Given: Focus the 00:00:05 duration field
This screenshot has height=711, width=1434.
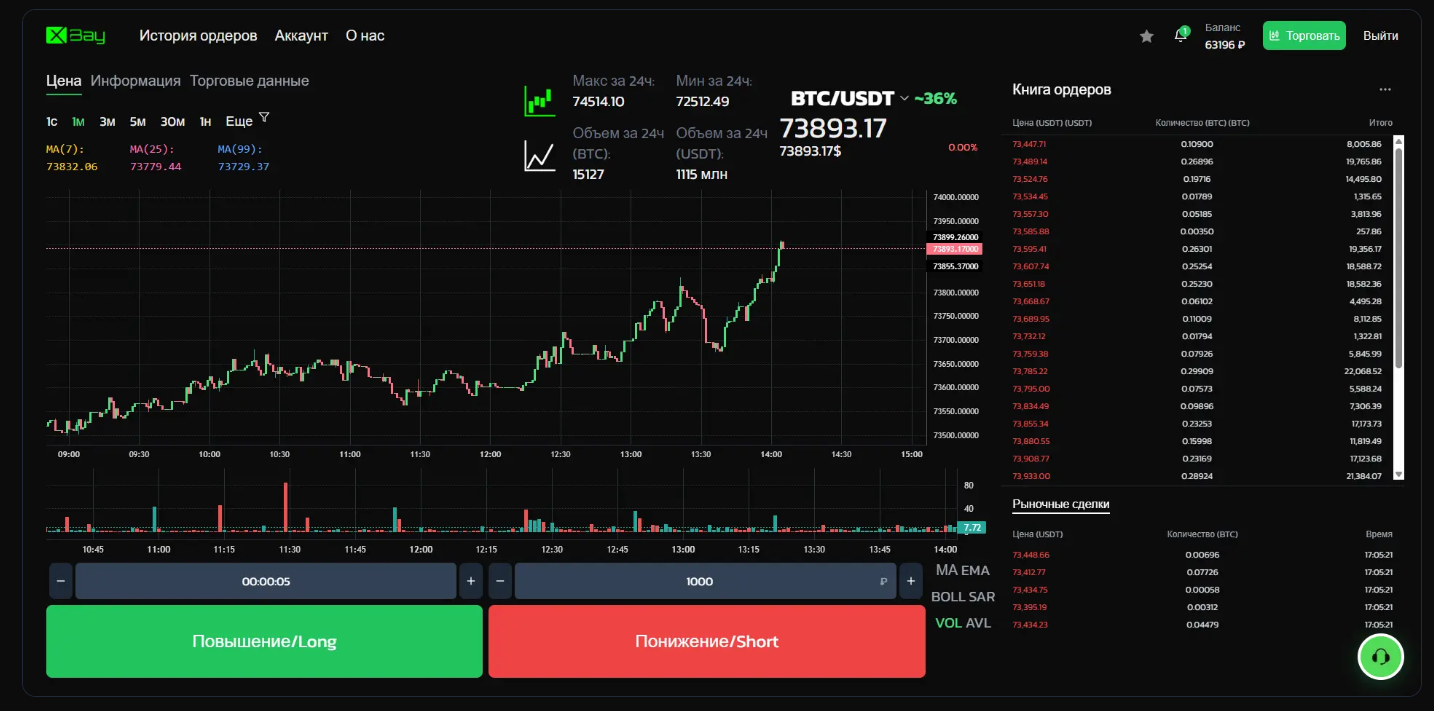Looking at the screenshot, I should (x=266, y=581).
